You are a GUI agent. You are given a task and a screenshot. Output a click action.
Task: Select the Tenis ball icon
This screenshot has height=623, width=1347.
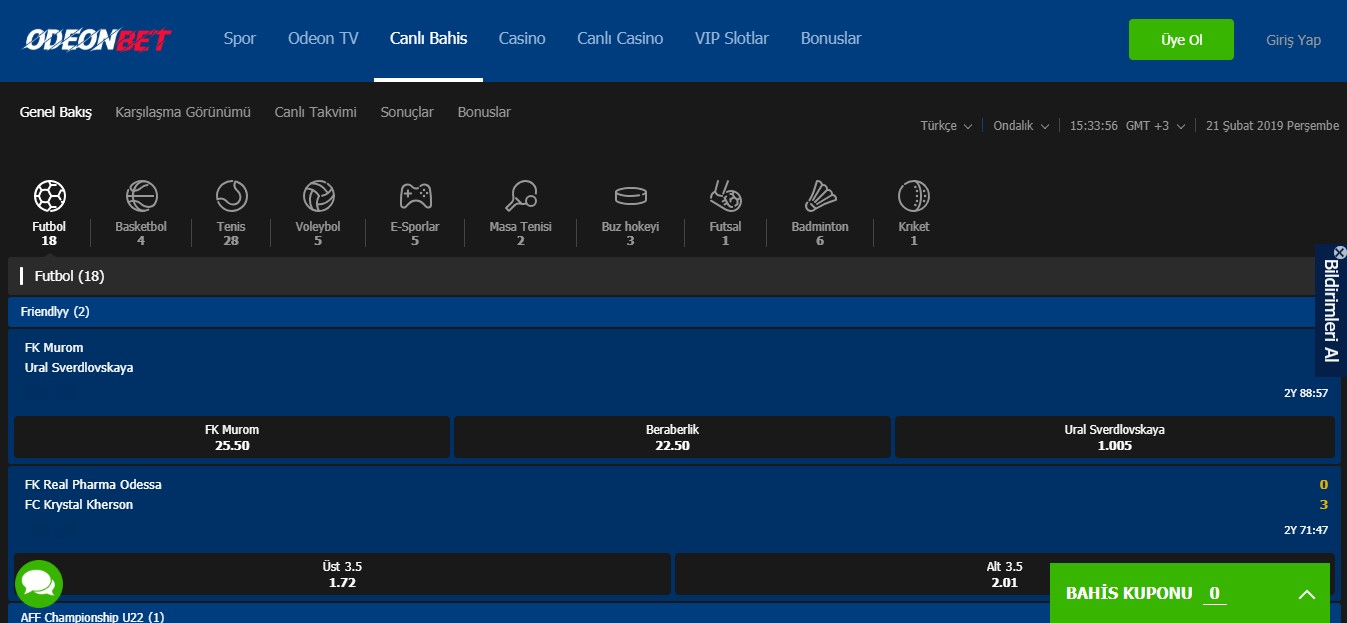[231, 195]
